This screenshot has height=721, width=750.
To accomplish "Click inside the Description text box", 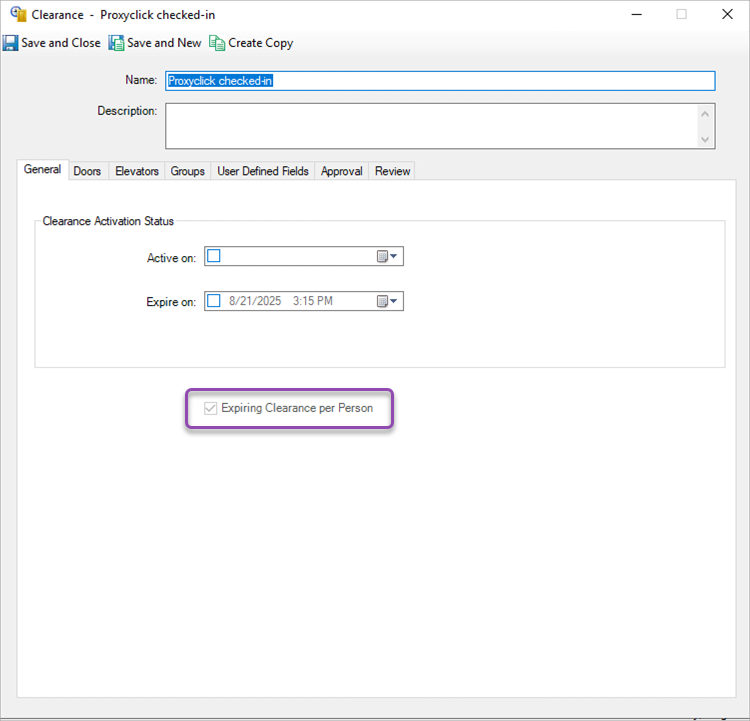I will click(x=430, y=125).
